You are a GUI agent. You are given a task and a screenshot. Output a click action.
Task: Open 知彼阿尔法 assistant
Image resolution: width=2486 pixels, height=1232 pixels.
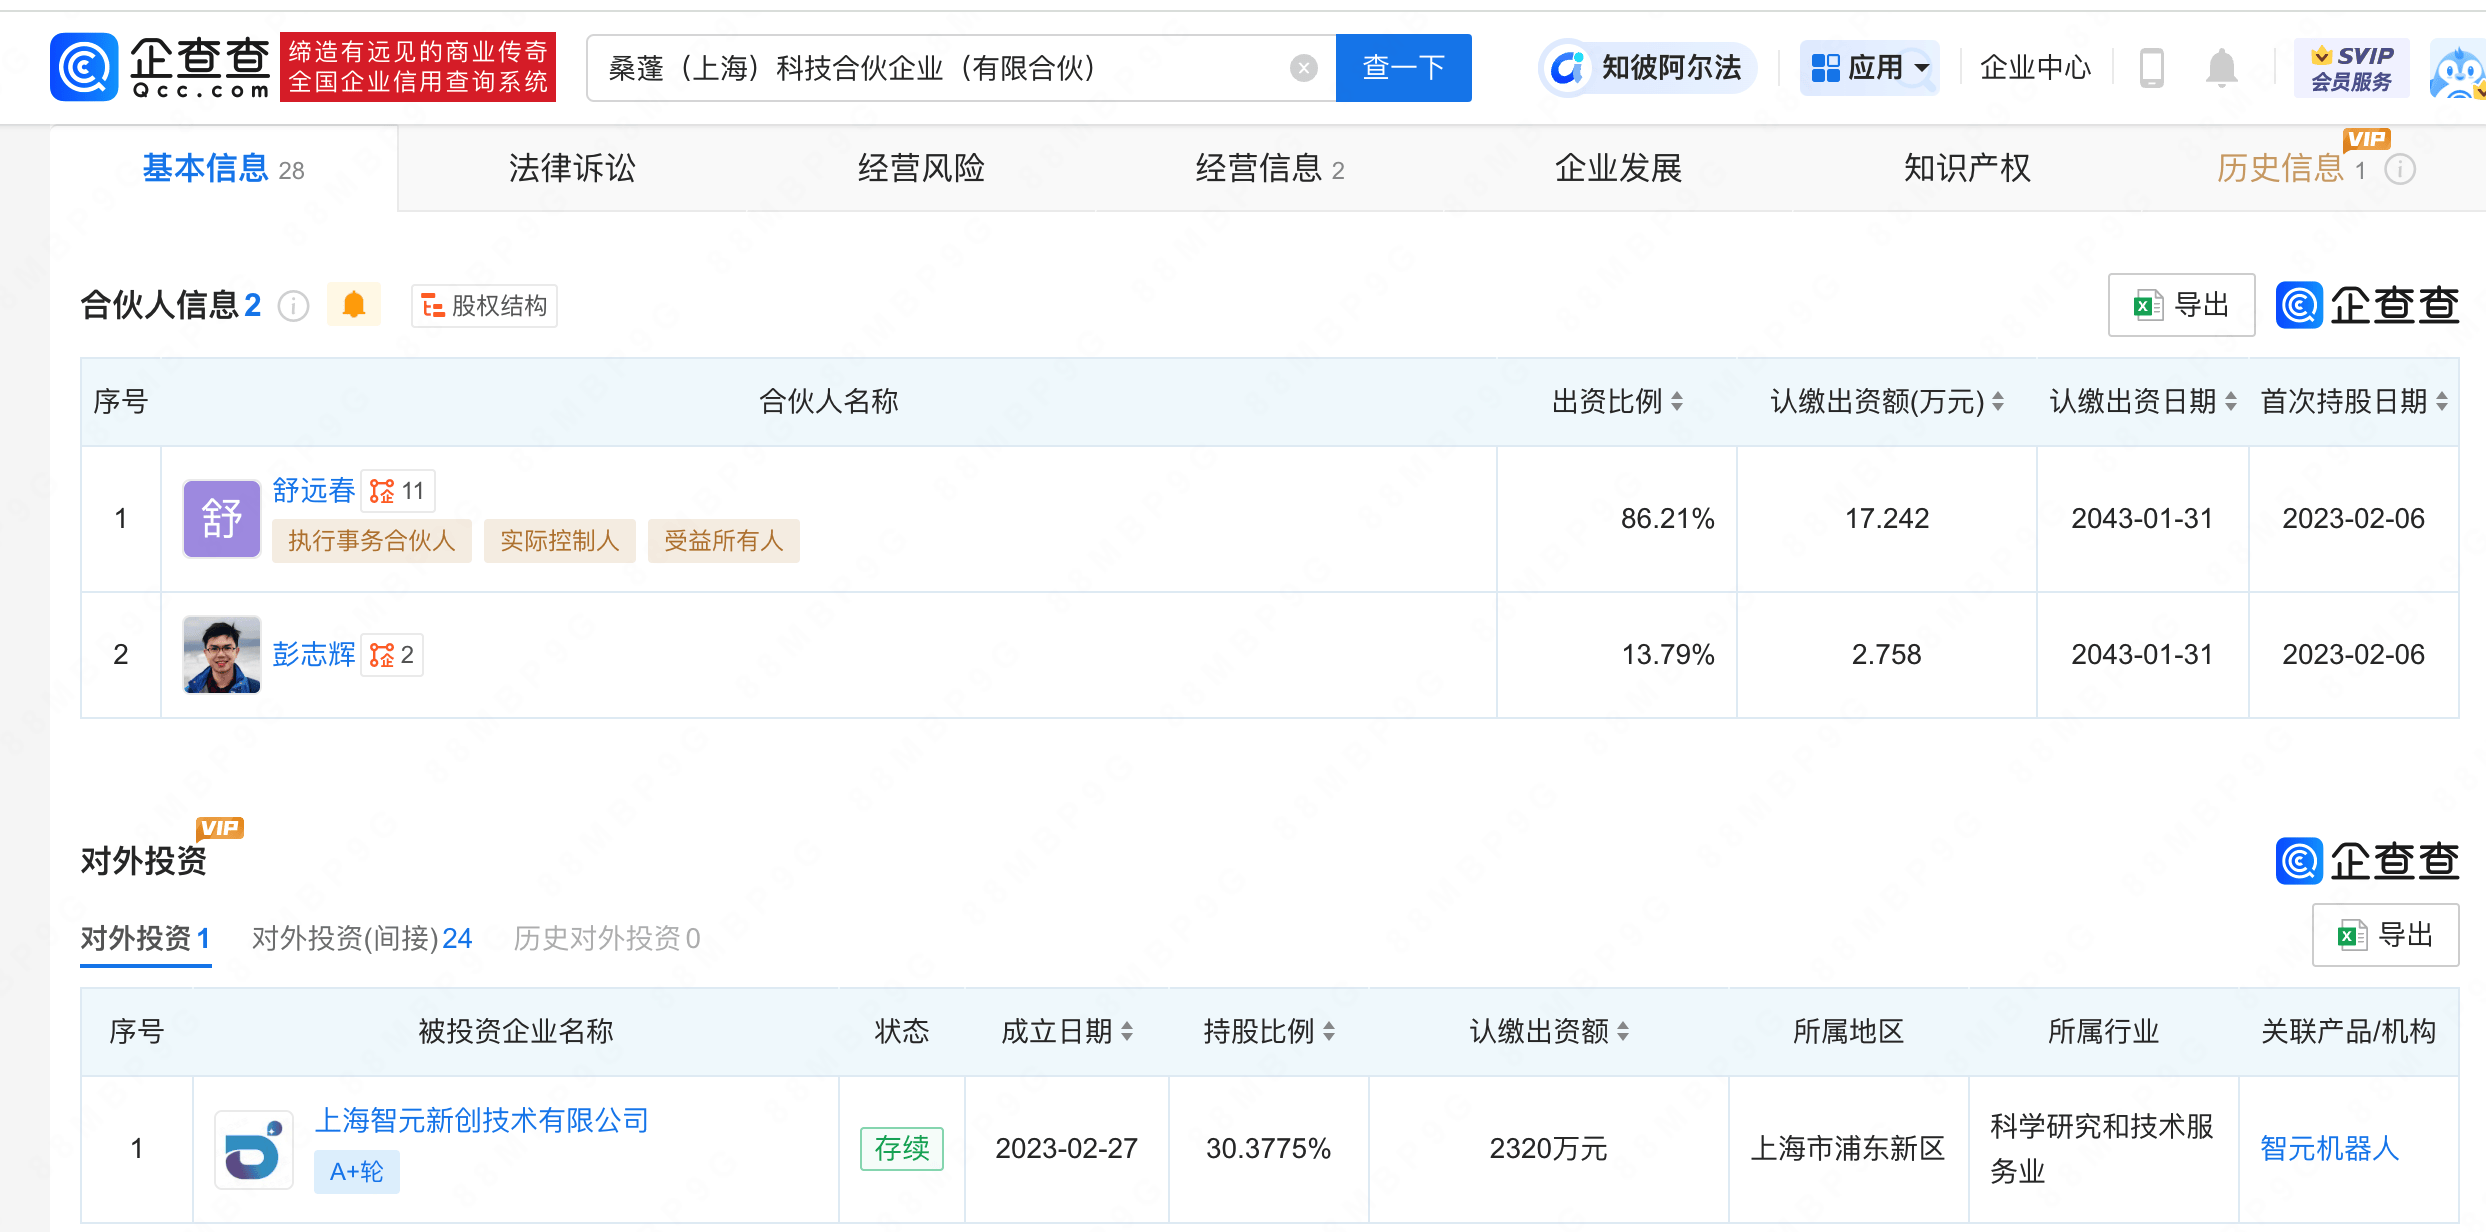pos(1646,68)
